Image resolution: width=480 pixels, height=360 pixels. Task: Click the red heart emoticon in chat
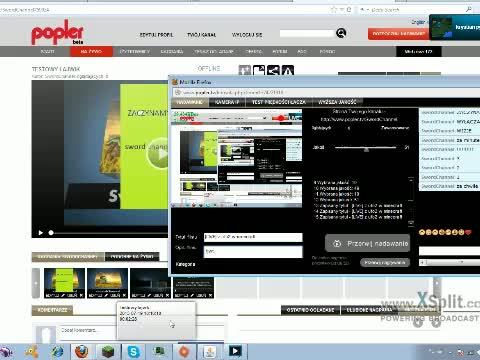[468, 232]
